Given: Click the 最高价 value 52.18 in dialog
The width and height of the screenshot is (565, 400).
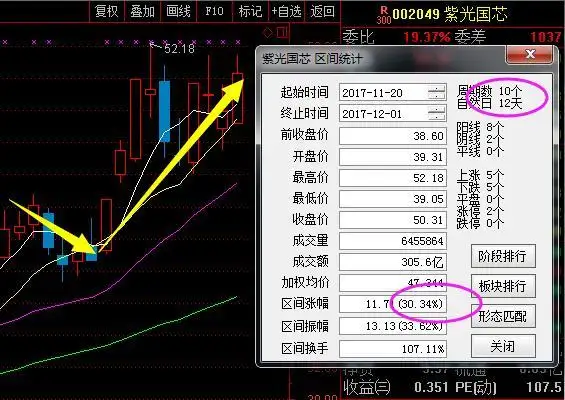Looking at the screenshot, I should click(393, 178).
